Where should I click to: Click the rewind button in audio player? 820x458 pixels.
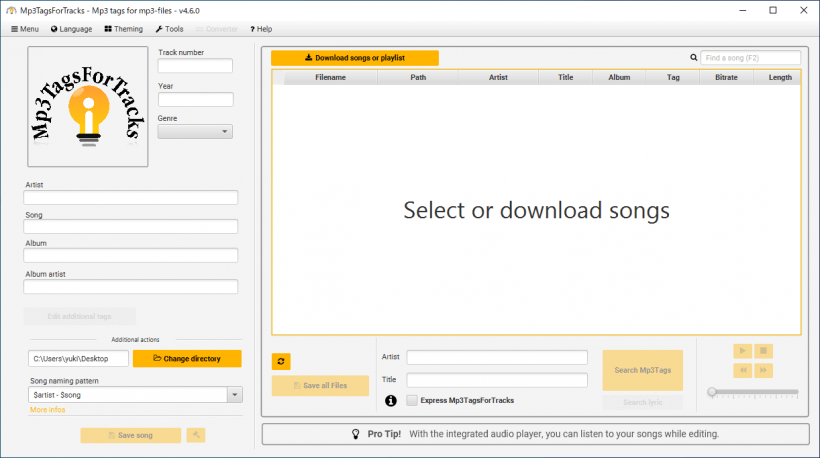tap(743, 370)
